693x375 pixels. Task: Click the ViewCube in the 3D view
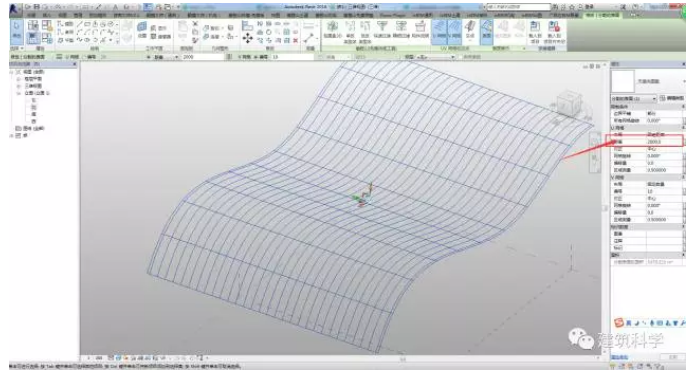point(569,104)
